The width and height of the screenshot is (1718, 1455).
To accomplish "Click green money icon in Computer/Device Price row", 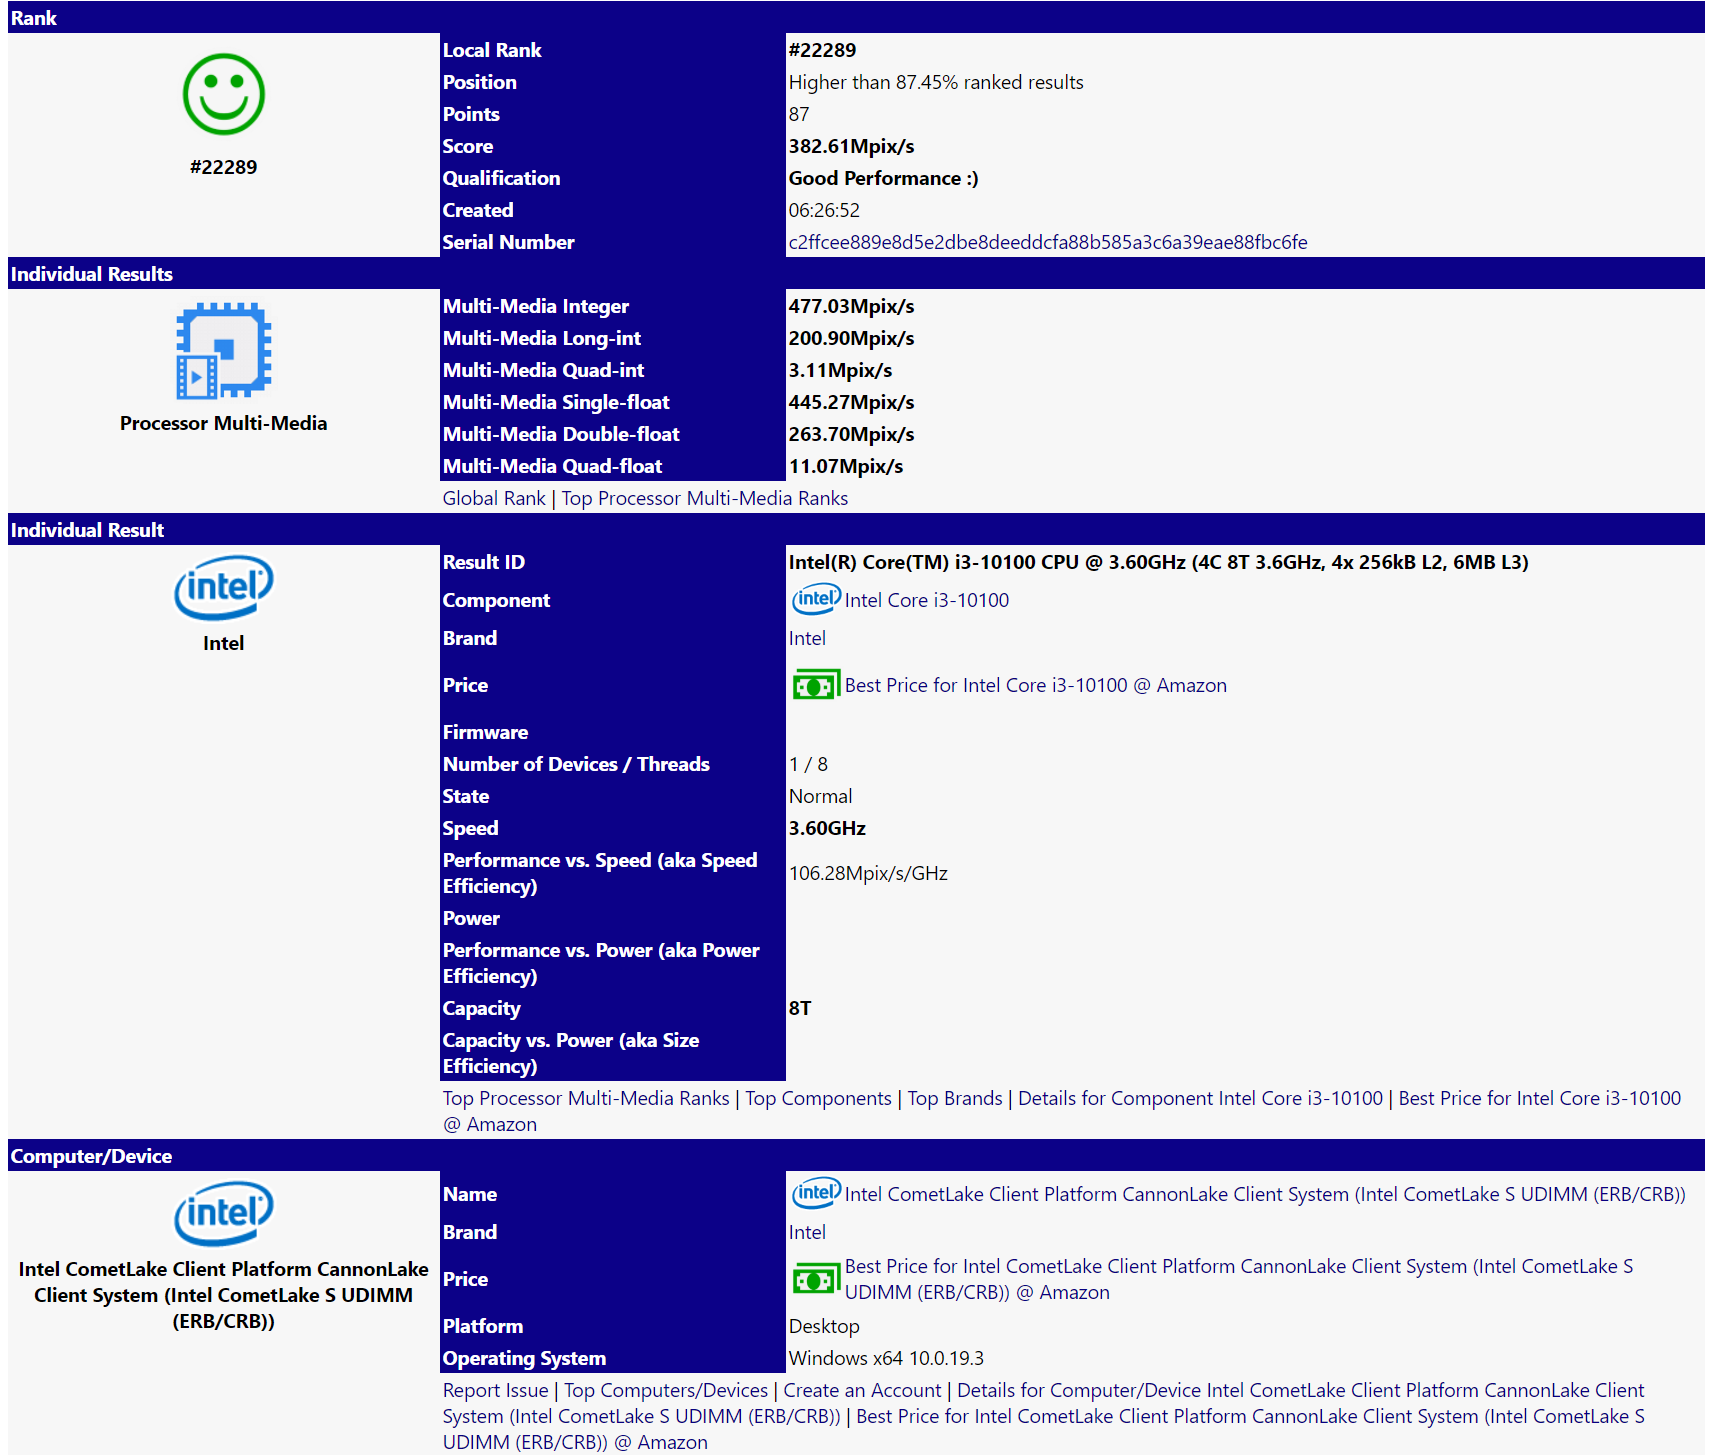I will (x=816, y=1279).
